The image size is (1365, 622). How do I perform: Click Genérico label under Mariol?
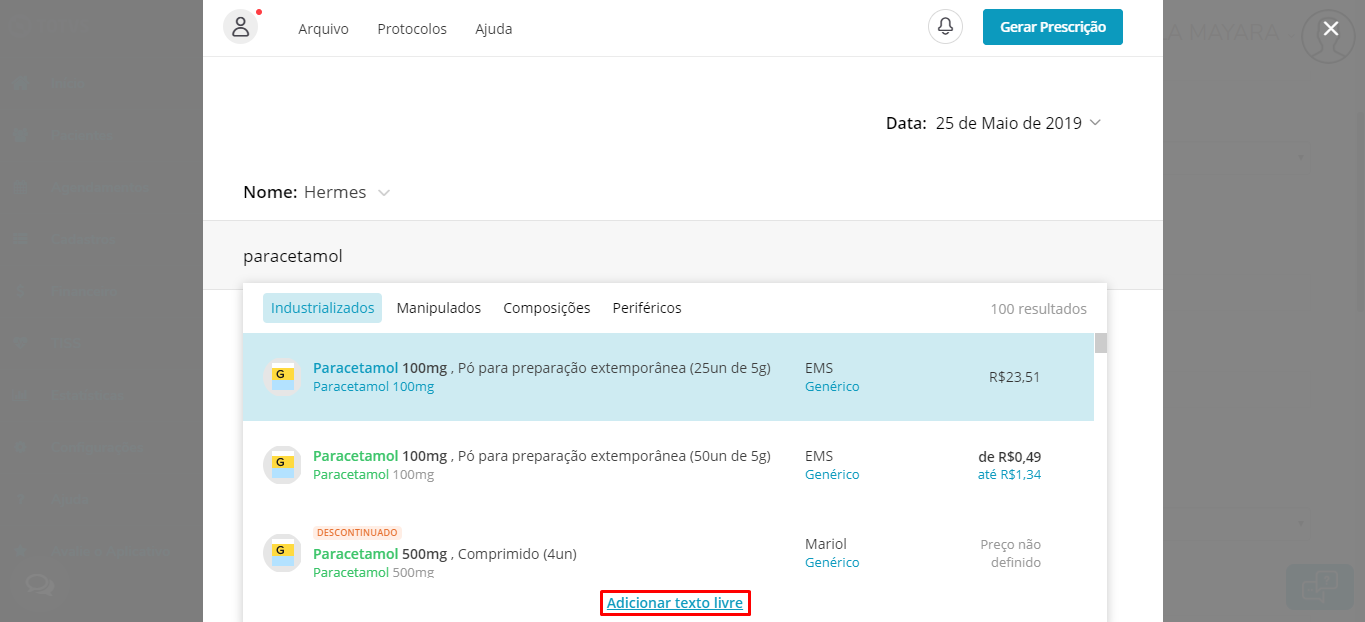tap(832, 562)
